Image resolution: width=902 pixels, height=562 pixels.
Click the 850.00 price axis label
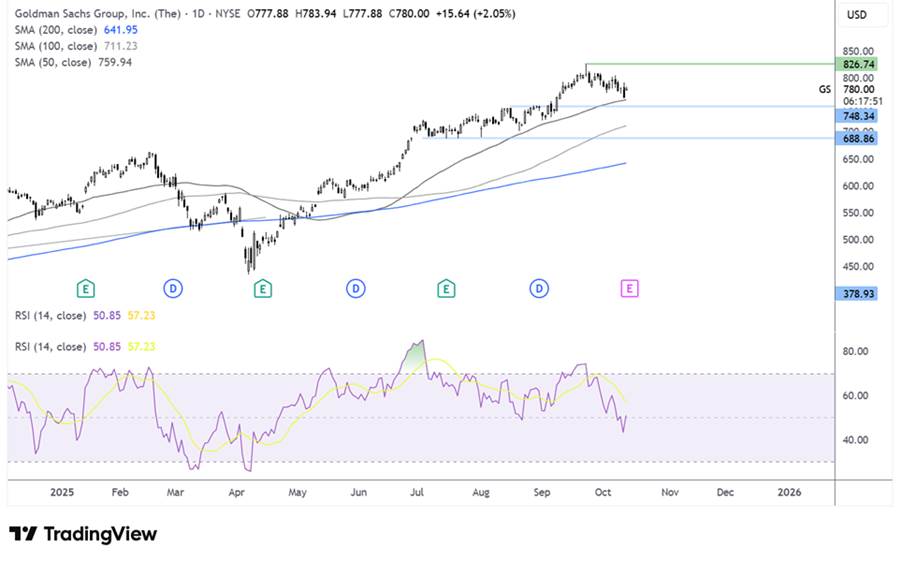click(x=858, y=51)
